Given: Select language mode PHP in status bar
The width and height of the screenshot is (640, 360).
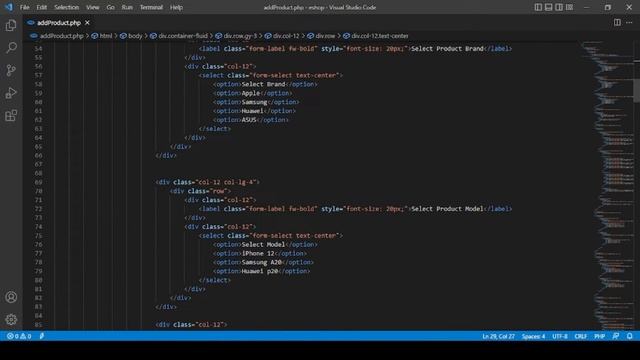Looking at the screenshot, I should click(599, 336).
